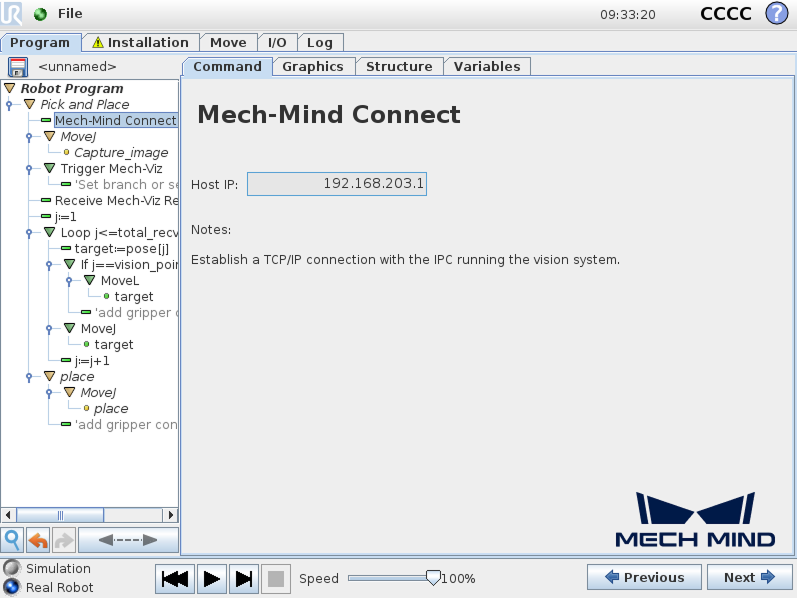Viewport: 797px width, 598px height.
Task: Play the robot program
Action: (x=211, y=579)
